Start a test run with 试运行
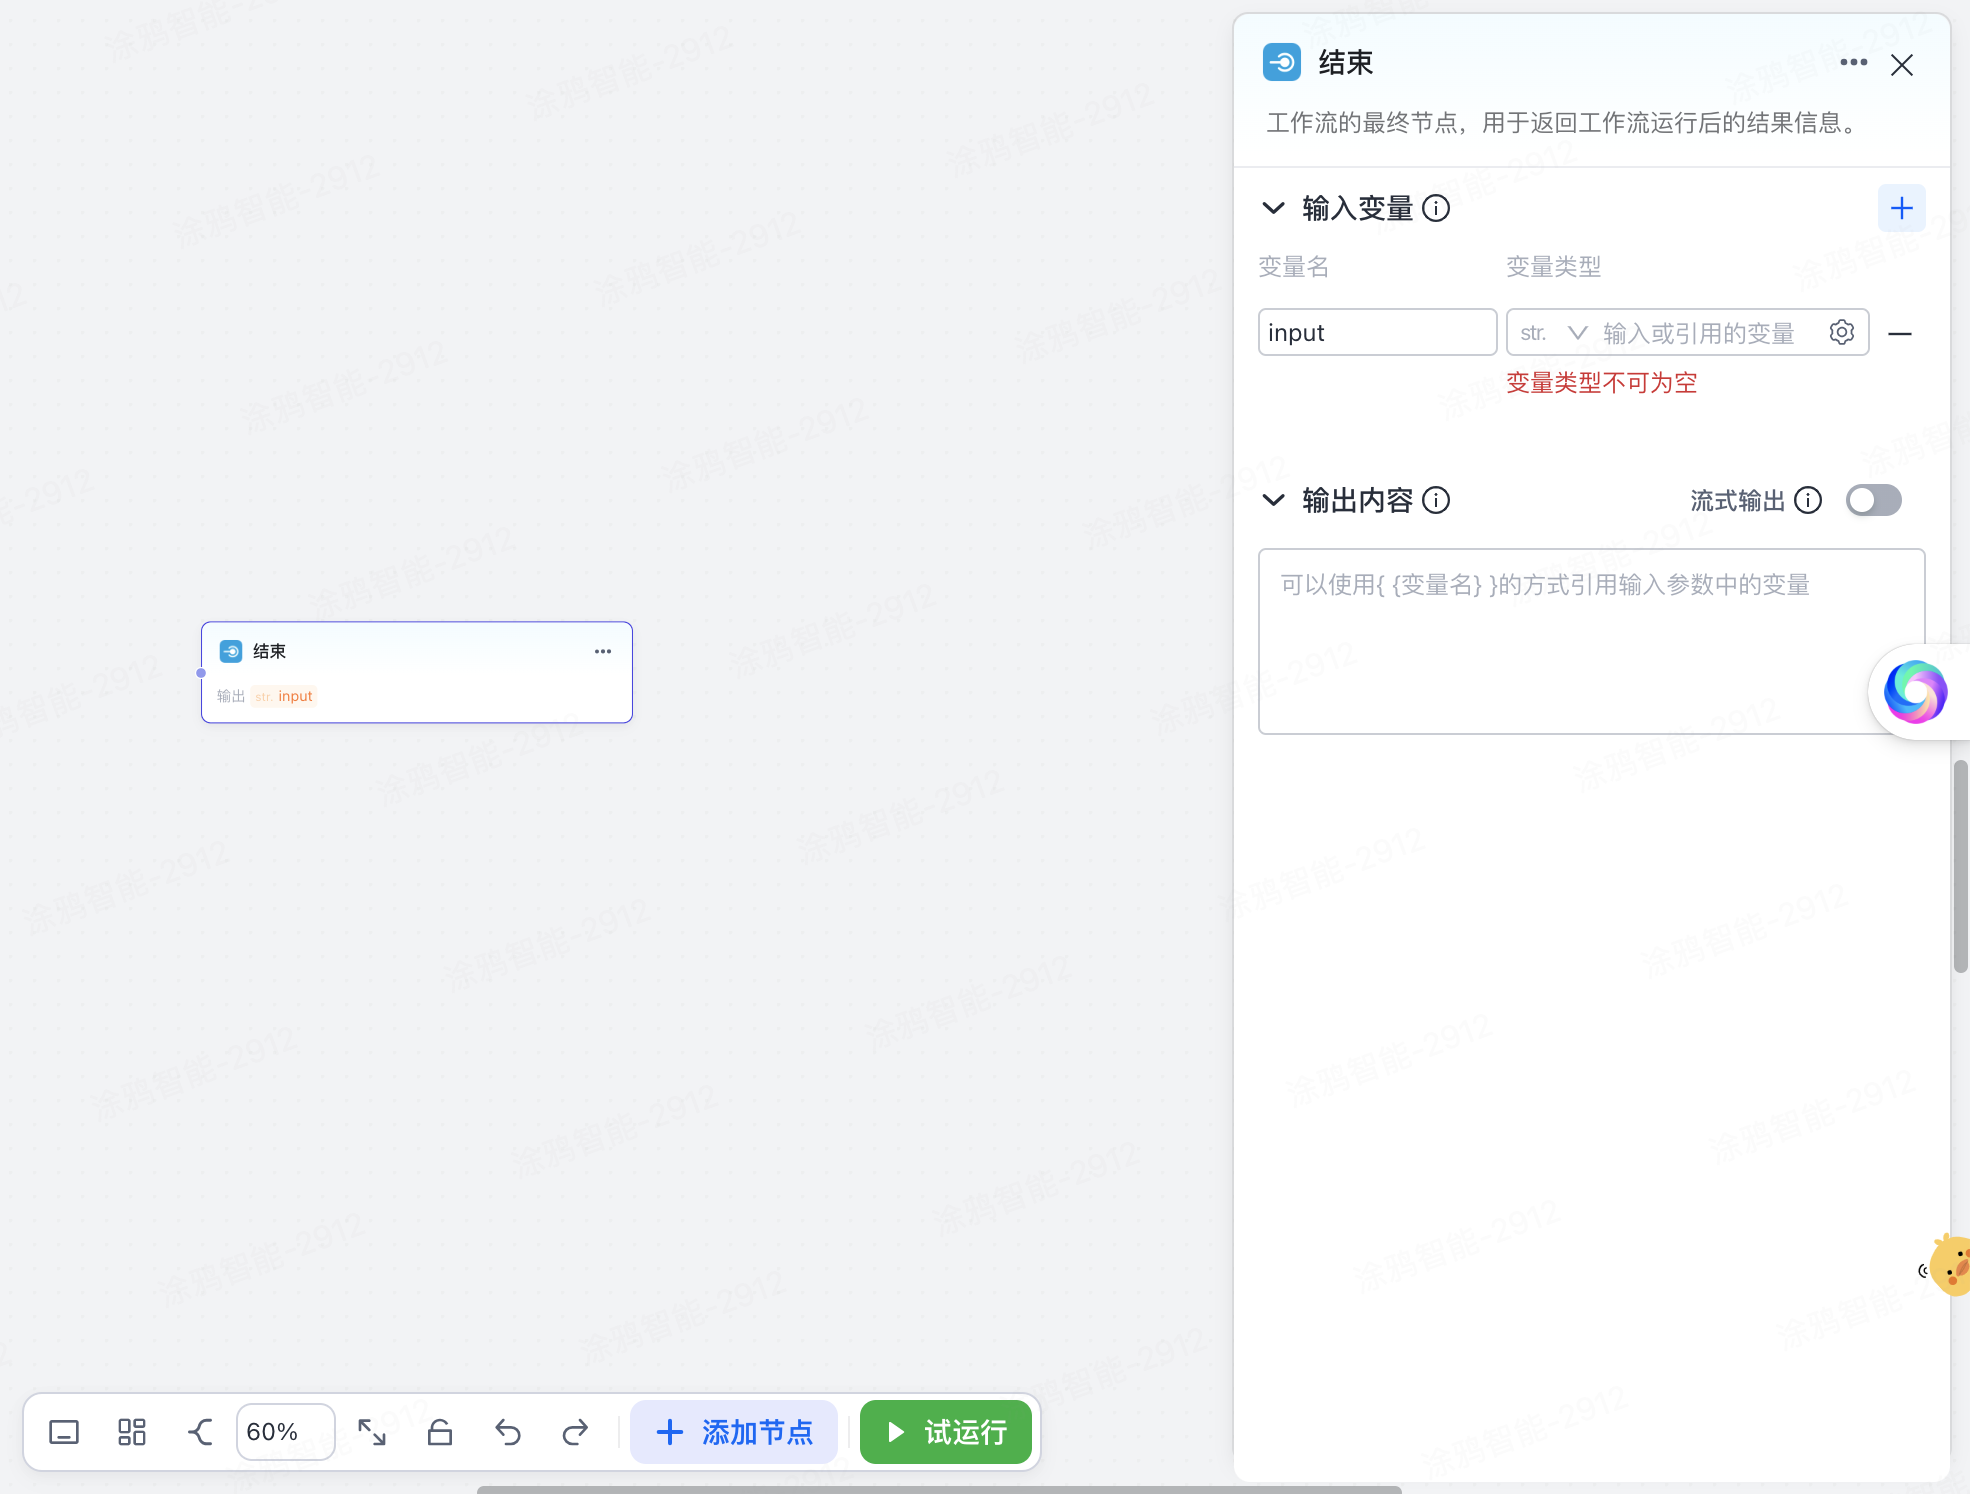This screenshot has height=1494, width=1970. (x=946, y=1432)
